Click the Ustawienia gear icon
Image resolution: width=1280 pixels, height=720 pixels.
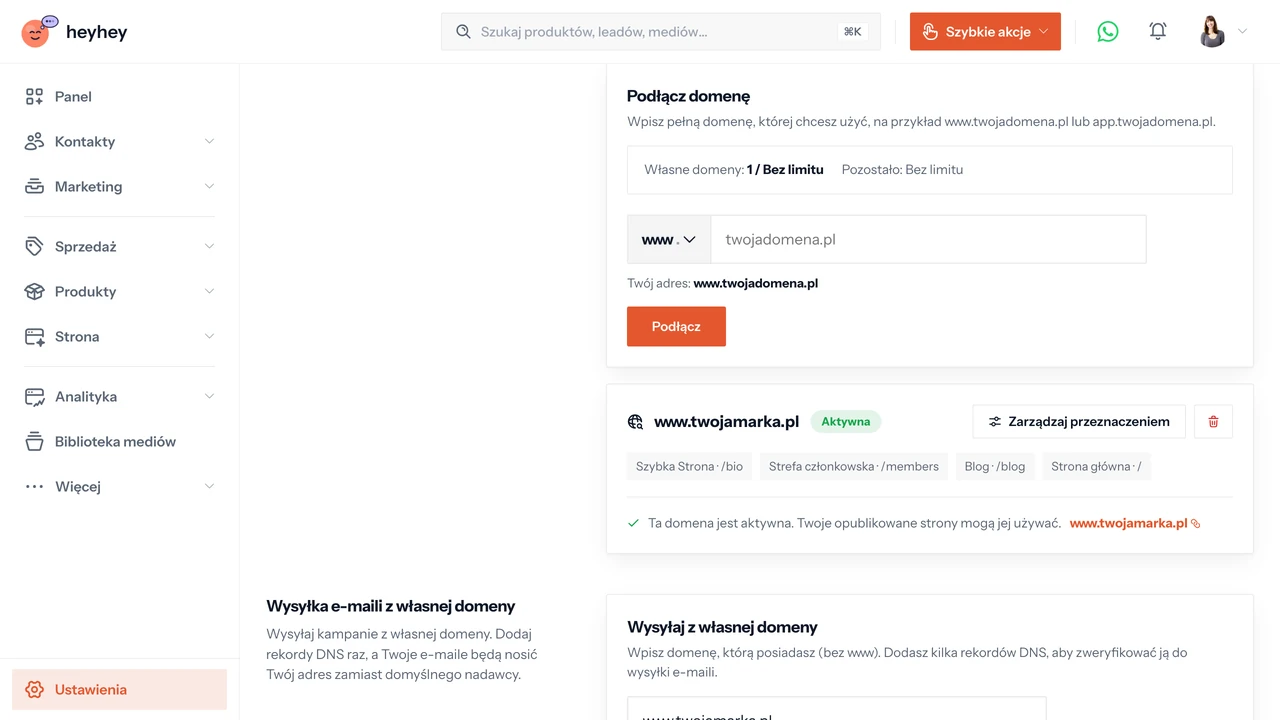35,690
